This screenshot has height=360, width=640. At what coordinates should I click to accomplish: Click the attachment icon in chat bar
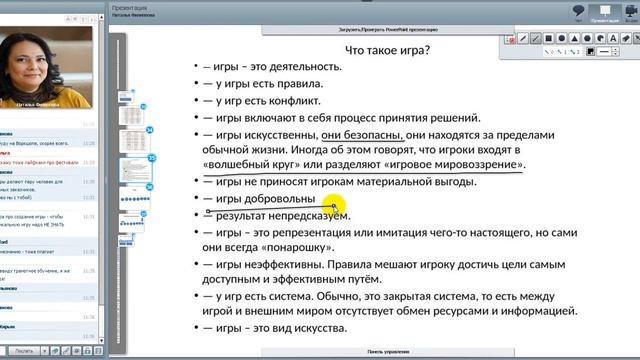click(55, 351)
